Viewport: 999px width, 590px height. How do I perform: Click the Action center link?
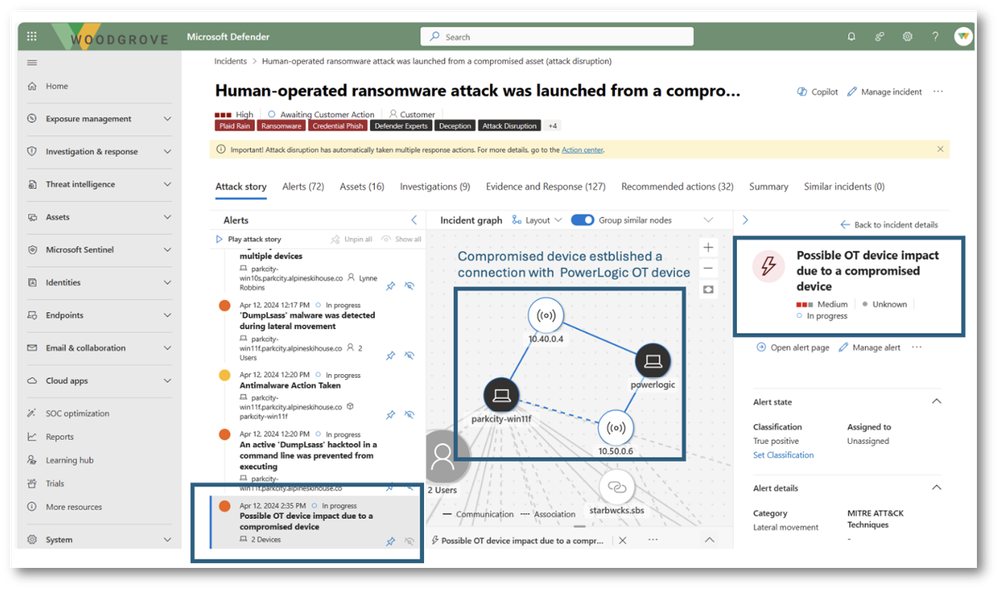click(582, 150)
